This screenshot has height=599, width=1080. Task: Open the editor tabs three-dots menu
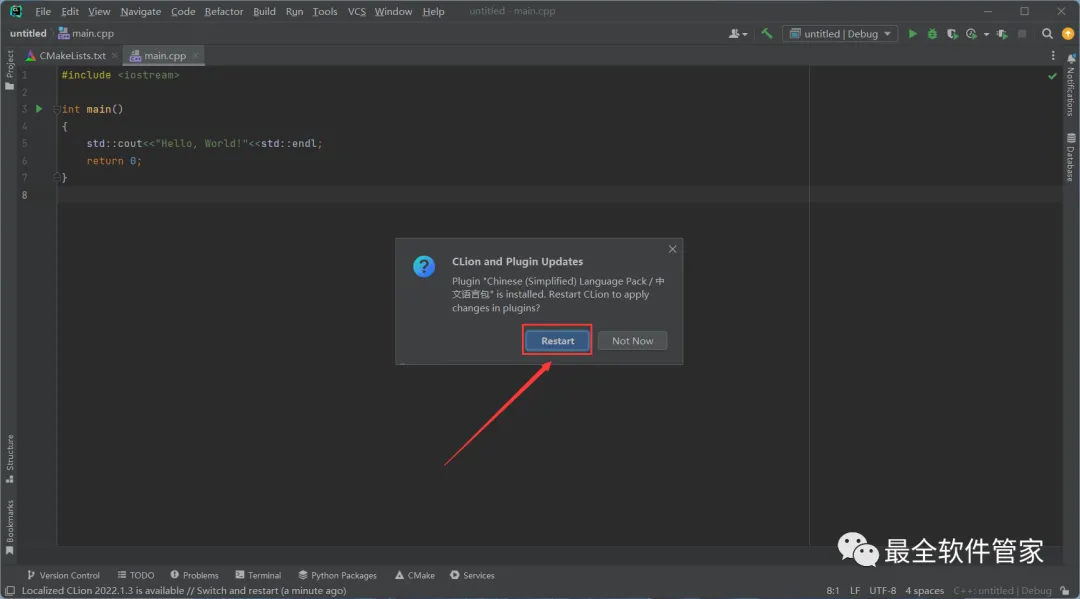[x=1052, y=56]
